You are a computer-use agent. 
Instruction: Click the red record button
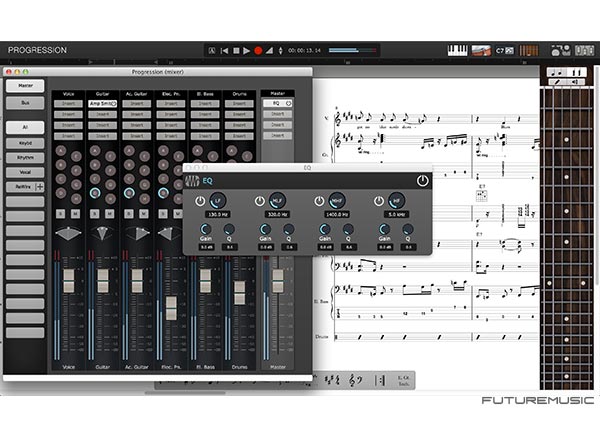click(x=258, y=51)
